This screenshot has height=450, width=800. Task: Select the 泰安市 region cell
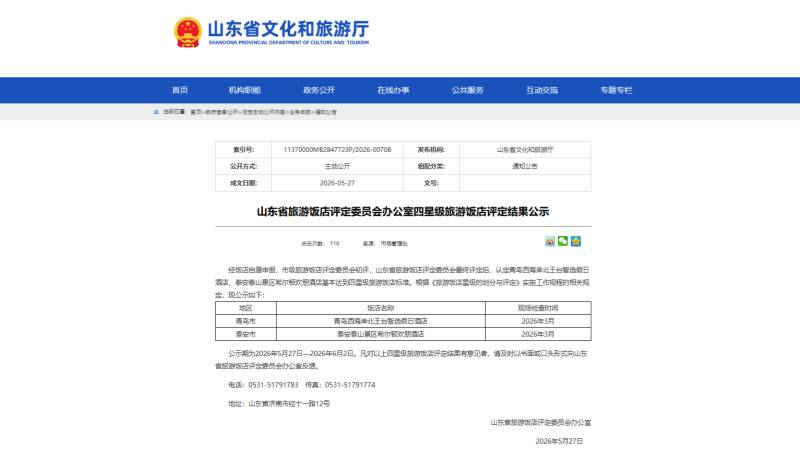click(246, 334)
